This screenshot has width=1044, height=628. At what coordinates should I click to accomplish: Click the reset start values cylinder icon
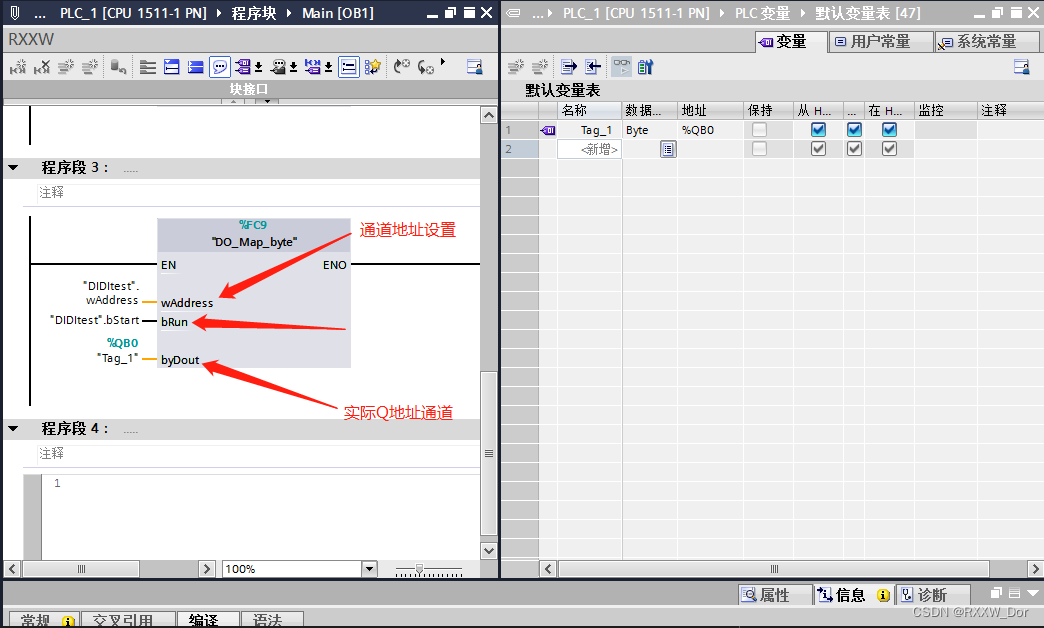pos(119,67)
